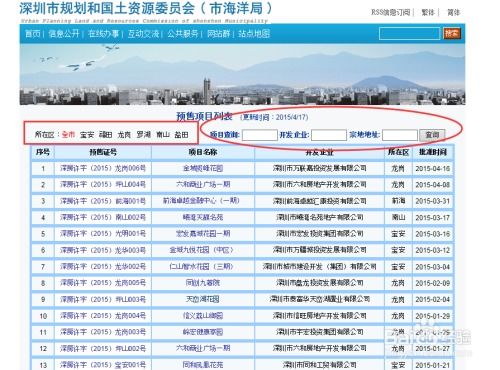The width and height of the screenshot is (500, 370).
Task: Open the 首页 navigation item
Action: pyautogui.click(x=33, y=34)
